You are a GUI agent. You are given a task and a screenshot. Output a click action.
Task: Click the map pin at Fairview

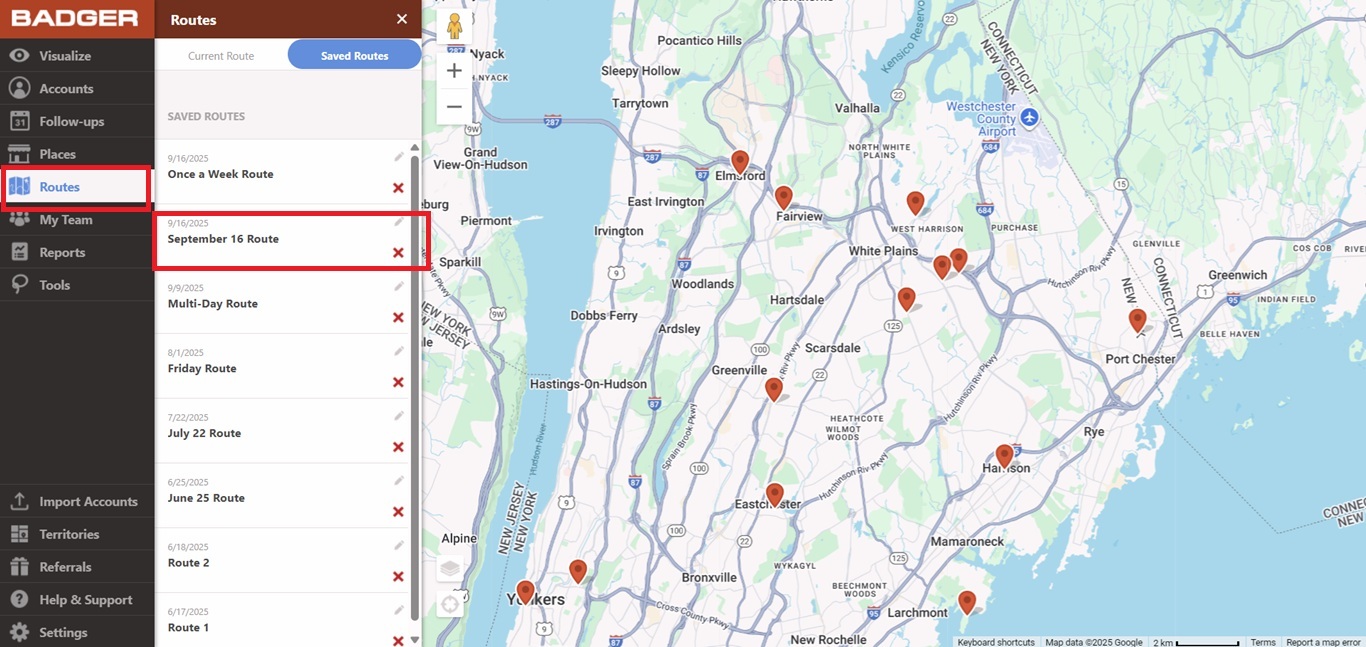point(784,198)
